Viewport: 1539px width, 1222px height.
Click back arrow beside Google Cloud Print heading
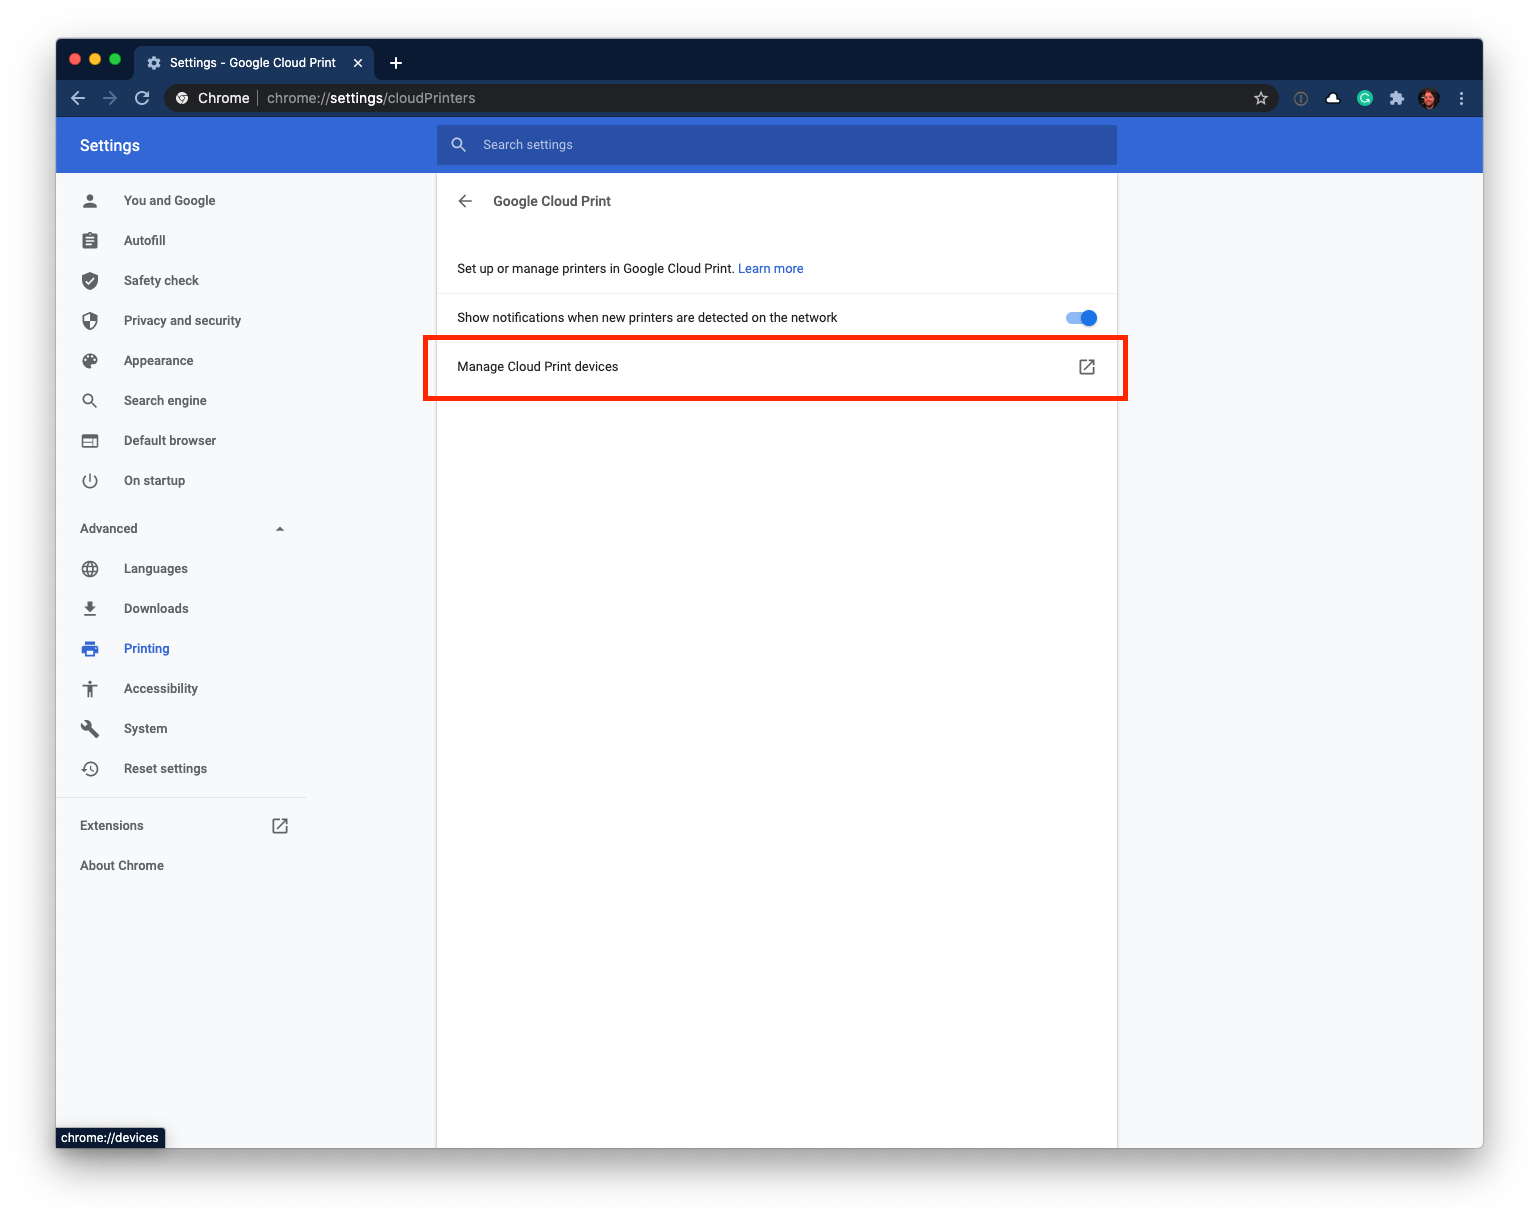[465, 201]
